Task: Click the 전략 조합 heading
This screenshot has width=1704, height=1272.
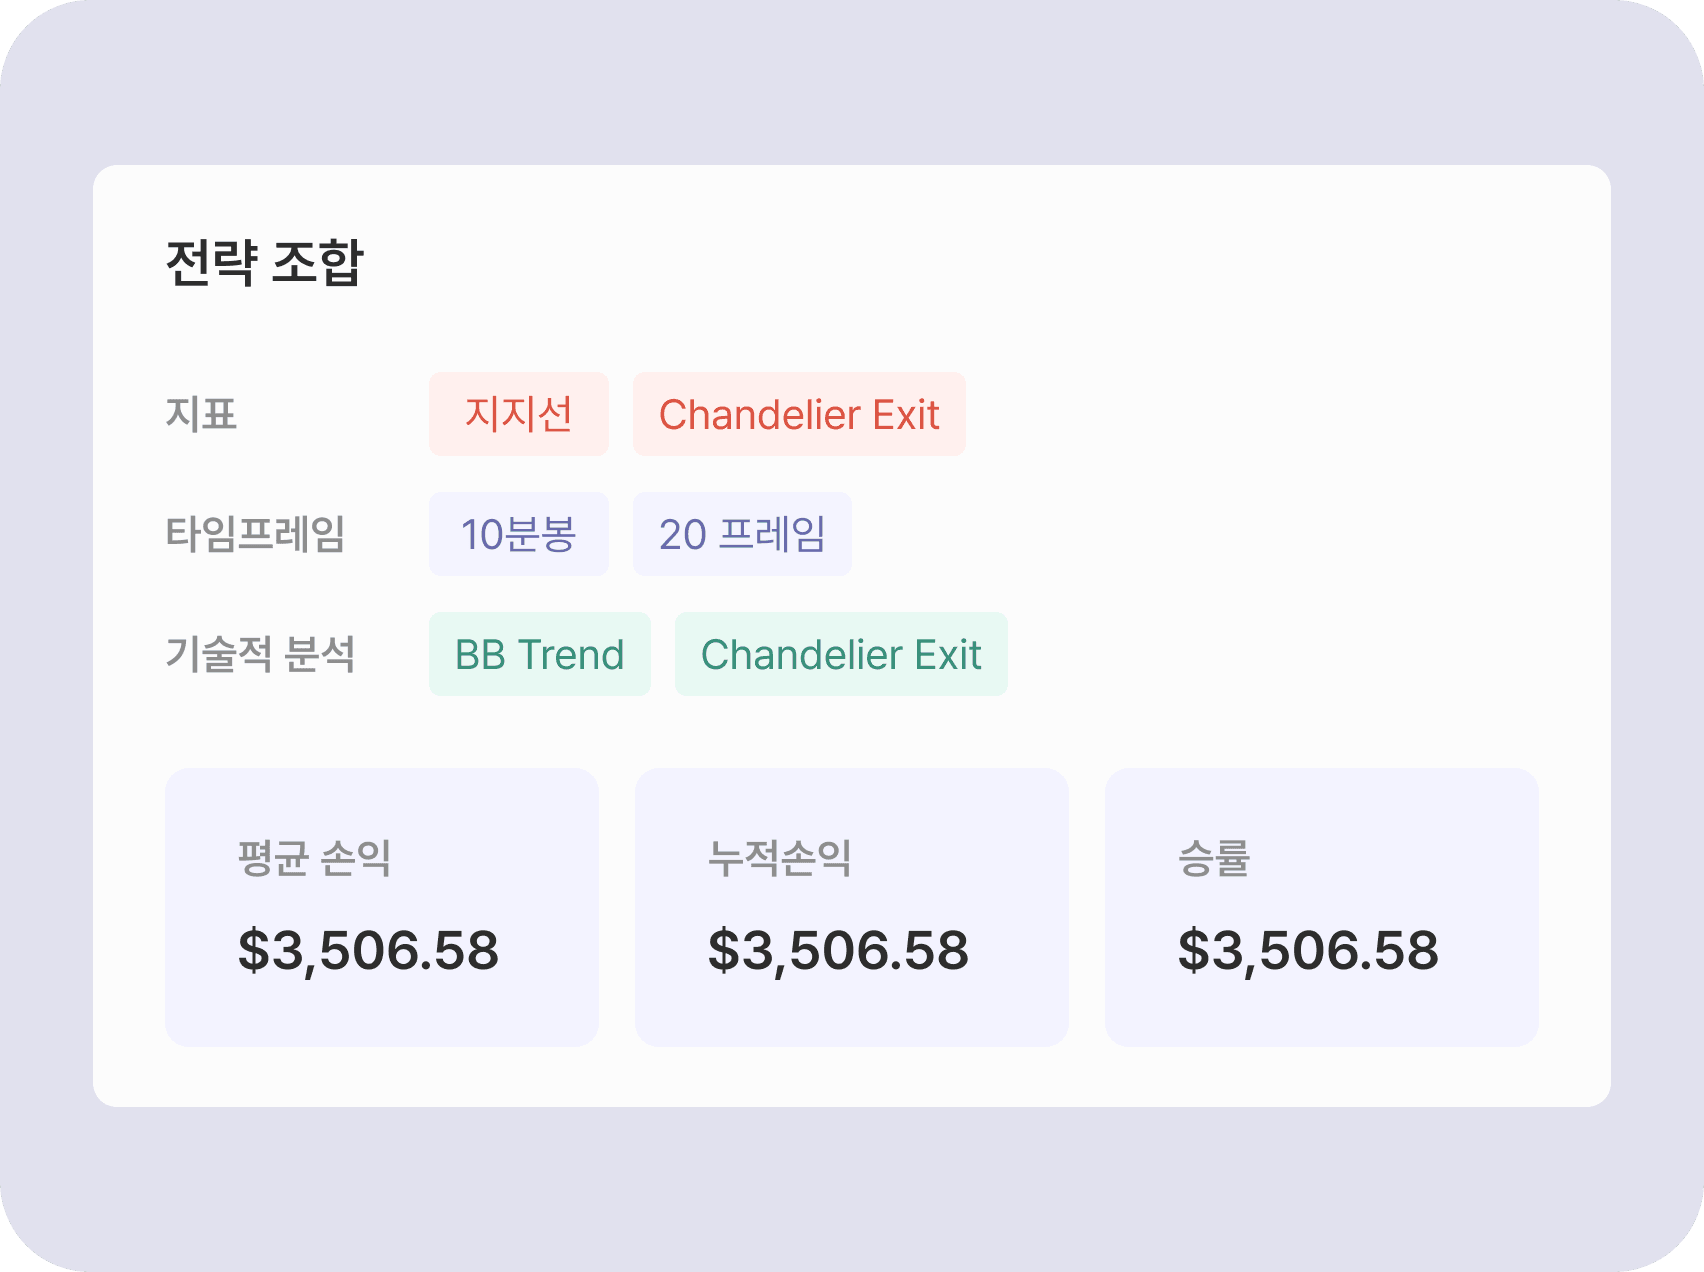Action: click(265, 263)
